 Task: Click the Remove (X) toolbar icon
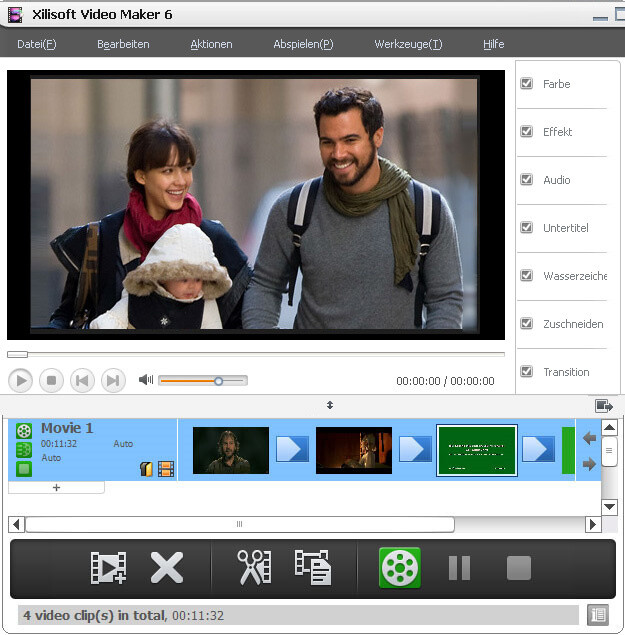pos(166,568)
